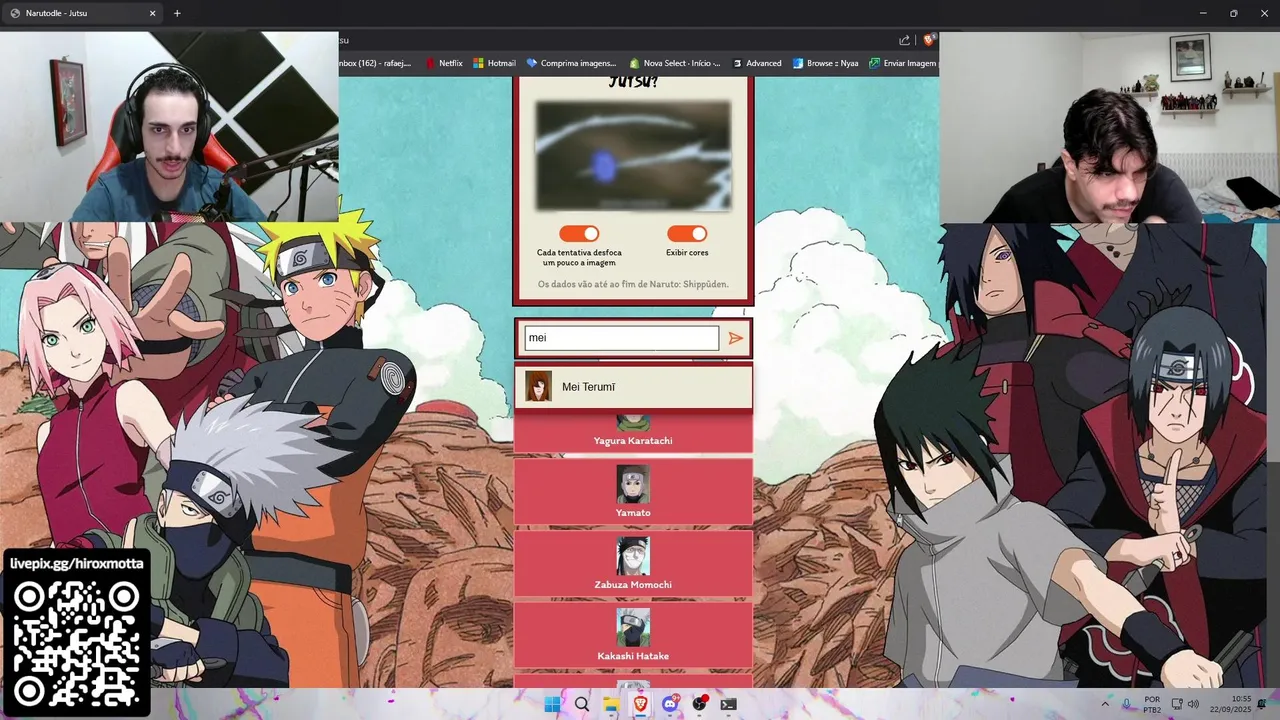This screenshot has height=720, width=1280.
Task: Open Brave browser from the taskbar
Action: click(x=640, y=704)
